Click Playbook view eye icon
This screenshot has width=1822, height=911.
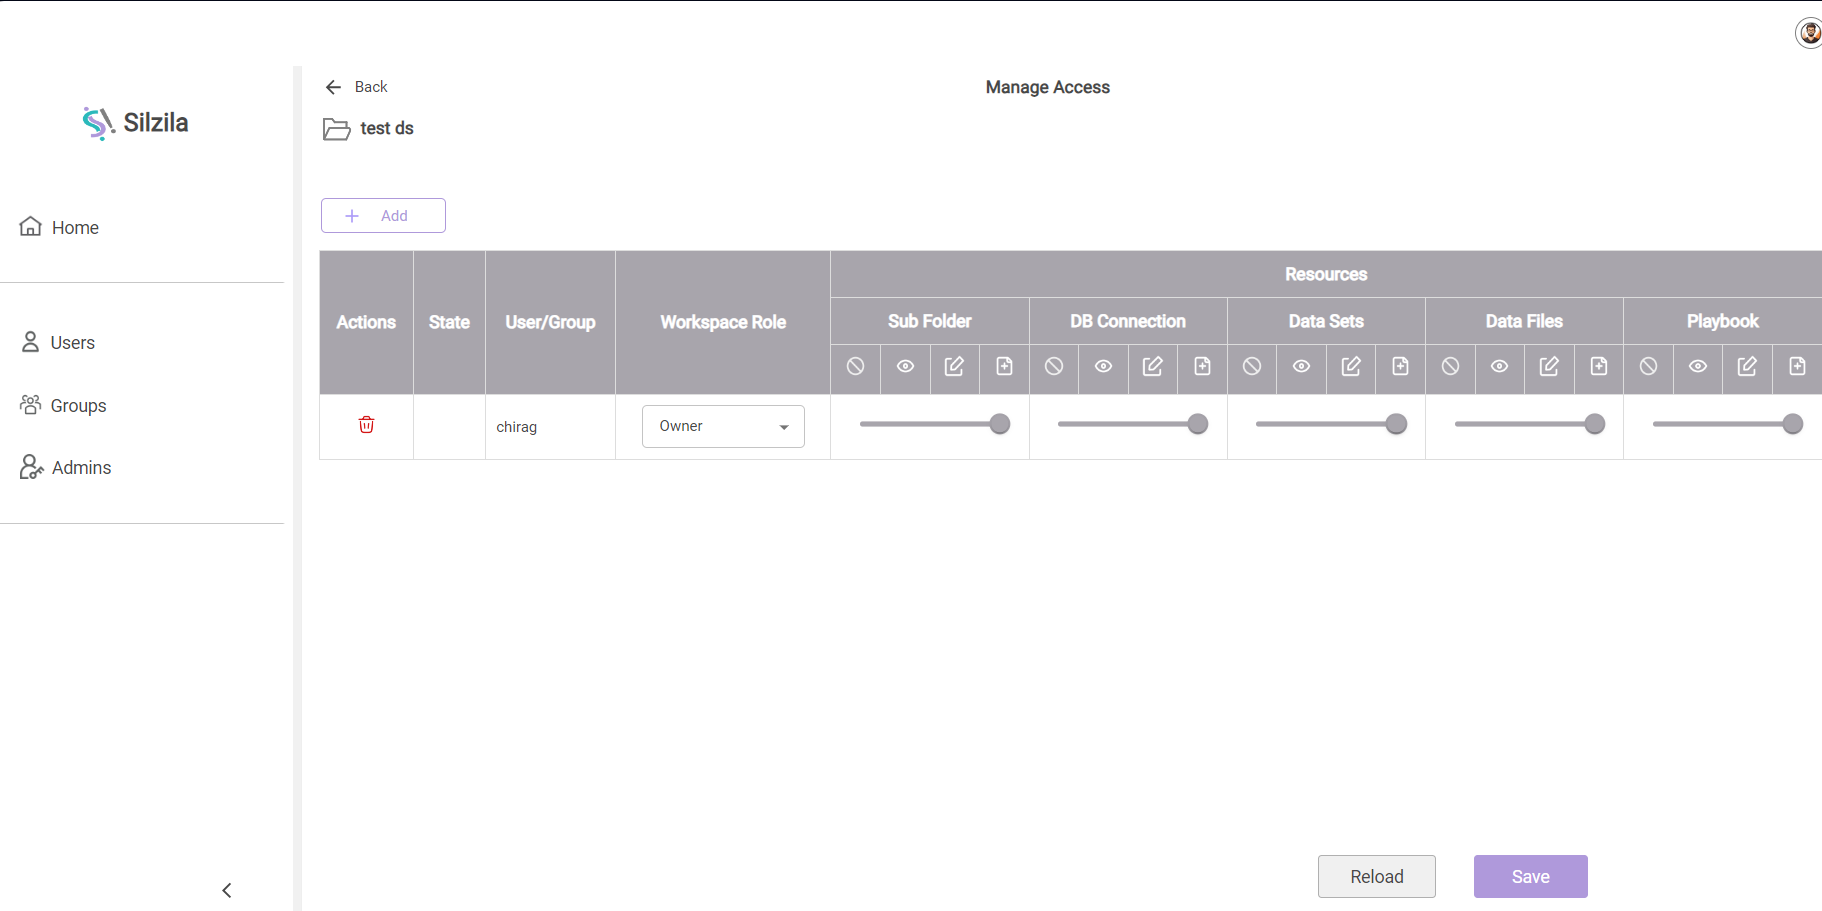[x=1697, y=366]
